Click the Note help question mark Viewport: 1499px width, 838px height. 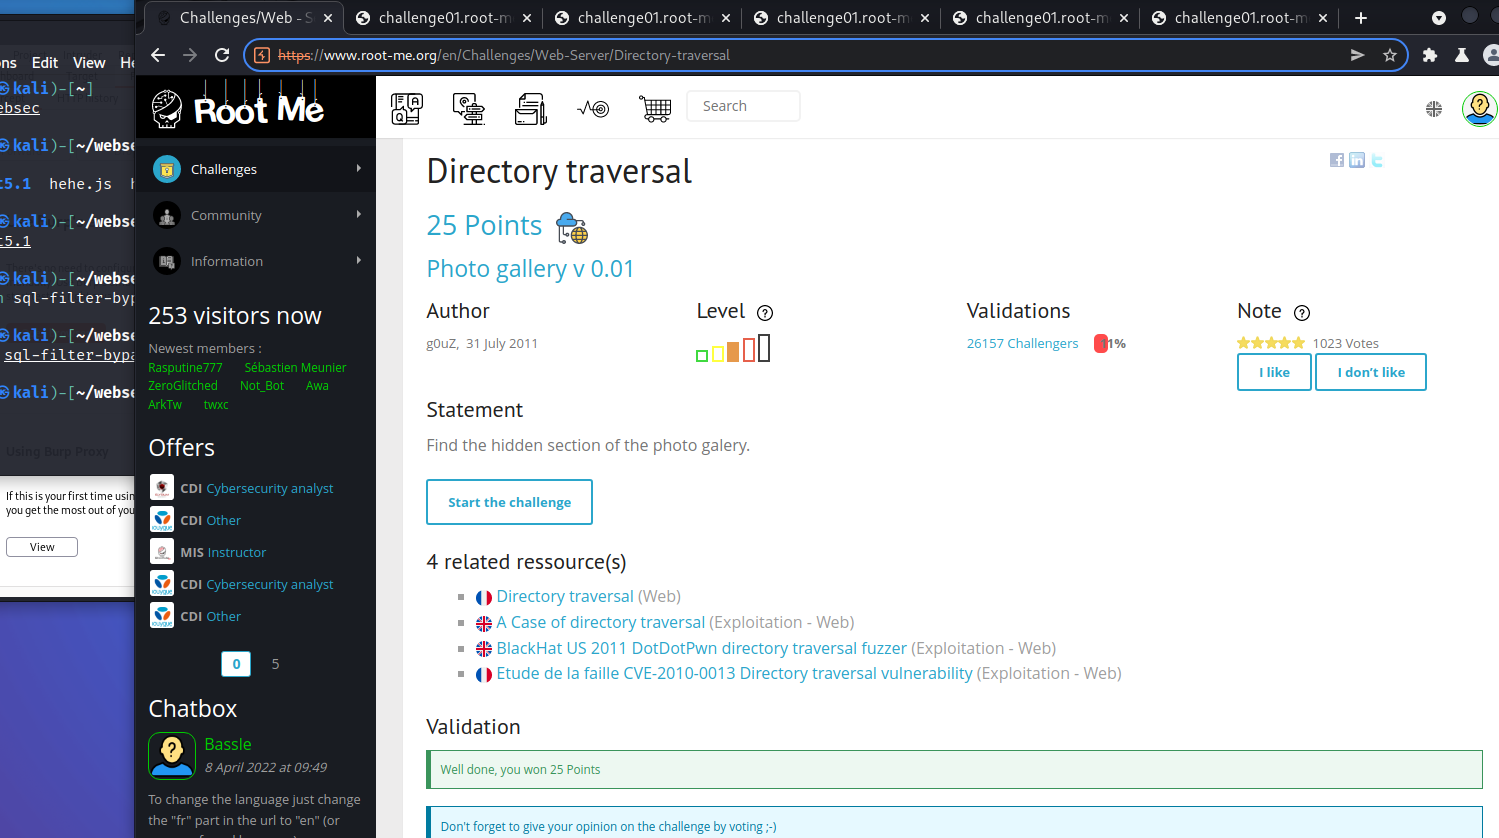tap(1302, 313)
